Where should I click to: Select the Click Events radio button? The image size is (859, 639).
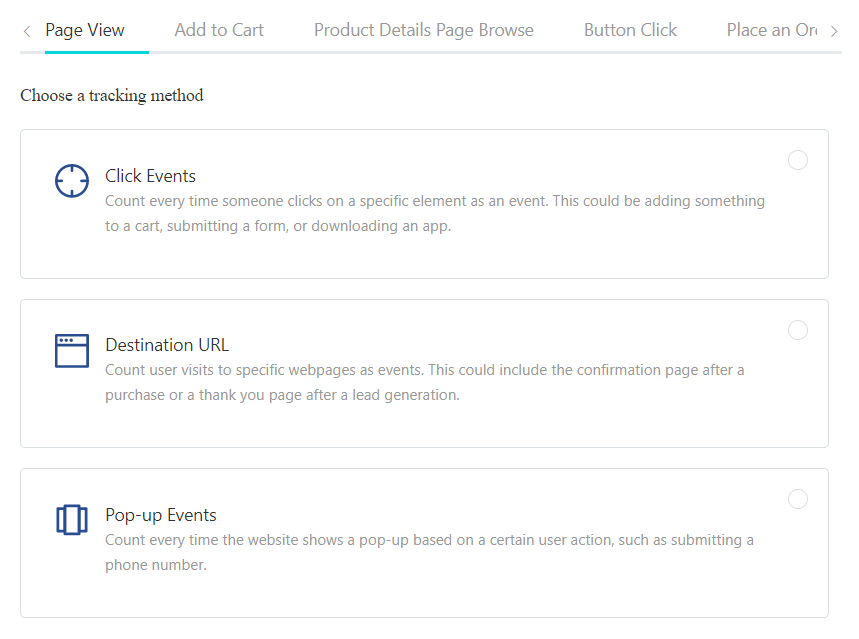[x=798, y=160]
